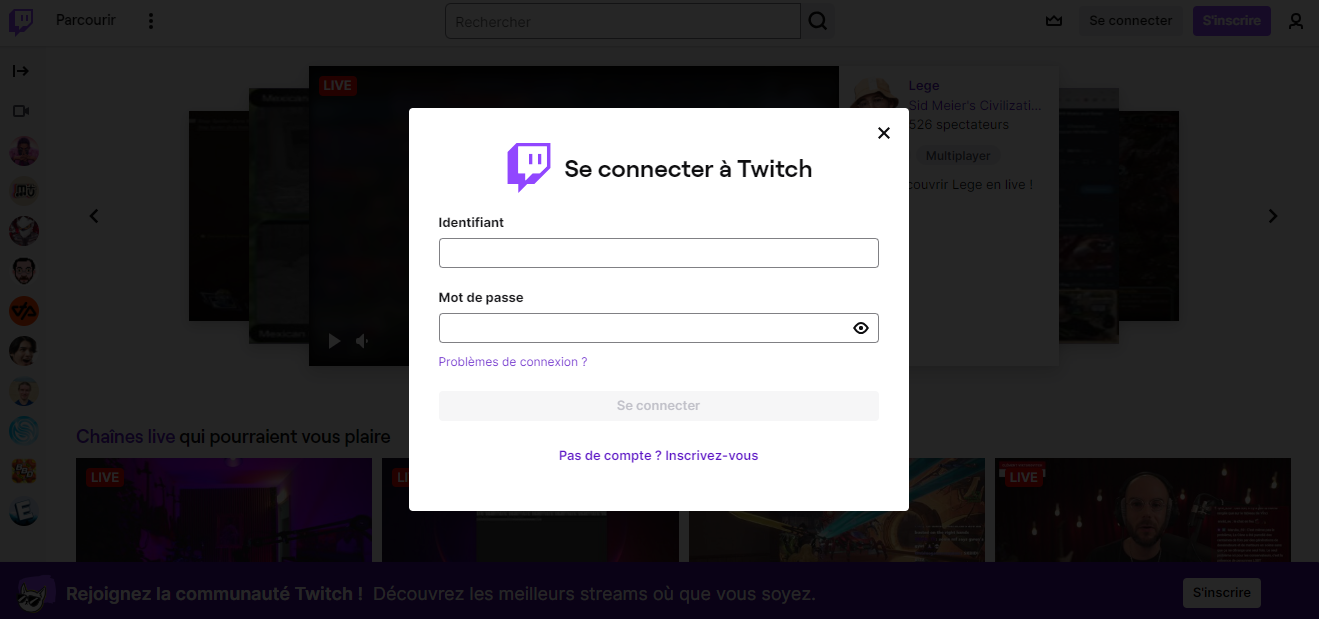1319x619 pixels.
Task: Click the Se connecter header button
Action: click(1130, 21)
